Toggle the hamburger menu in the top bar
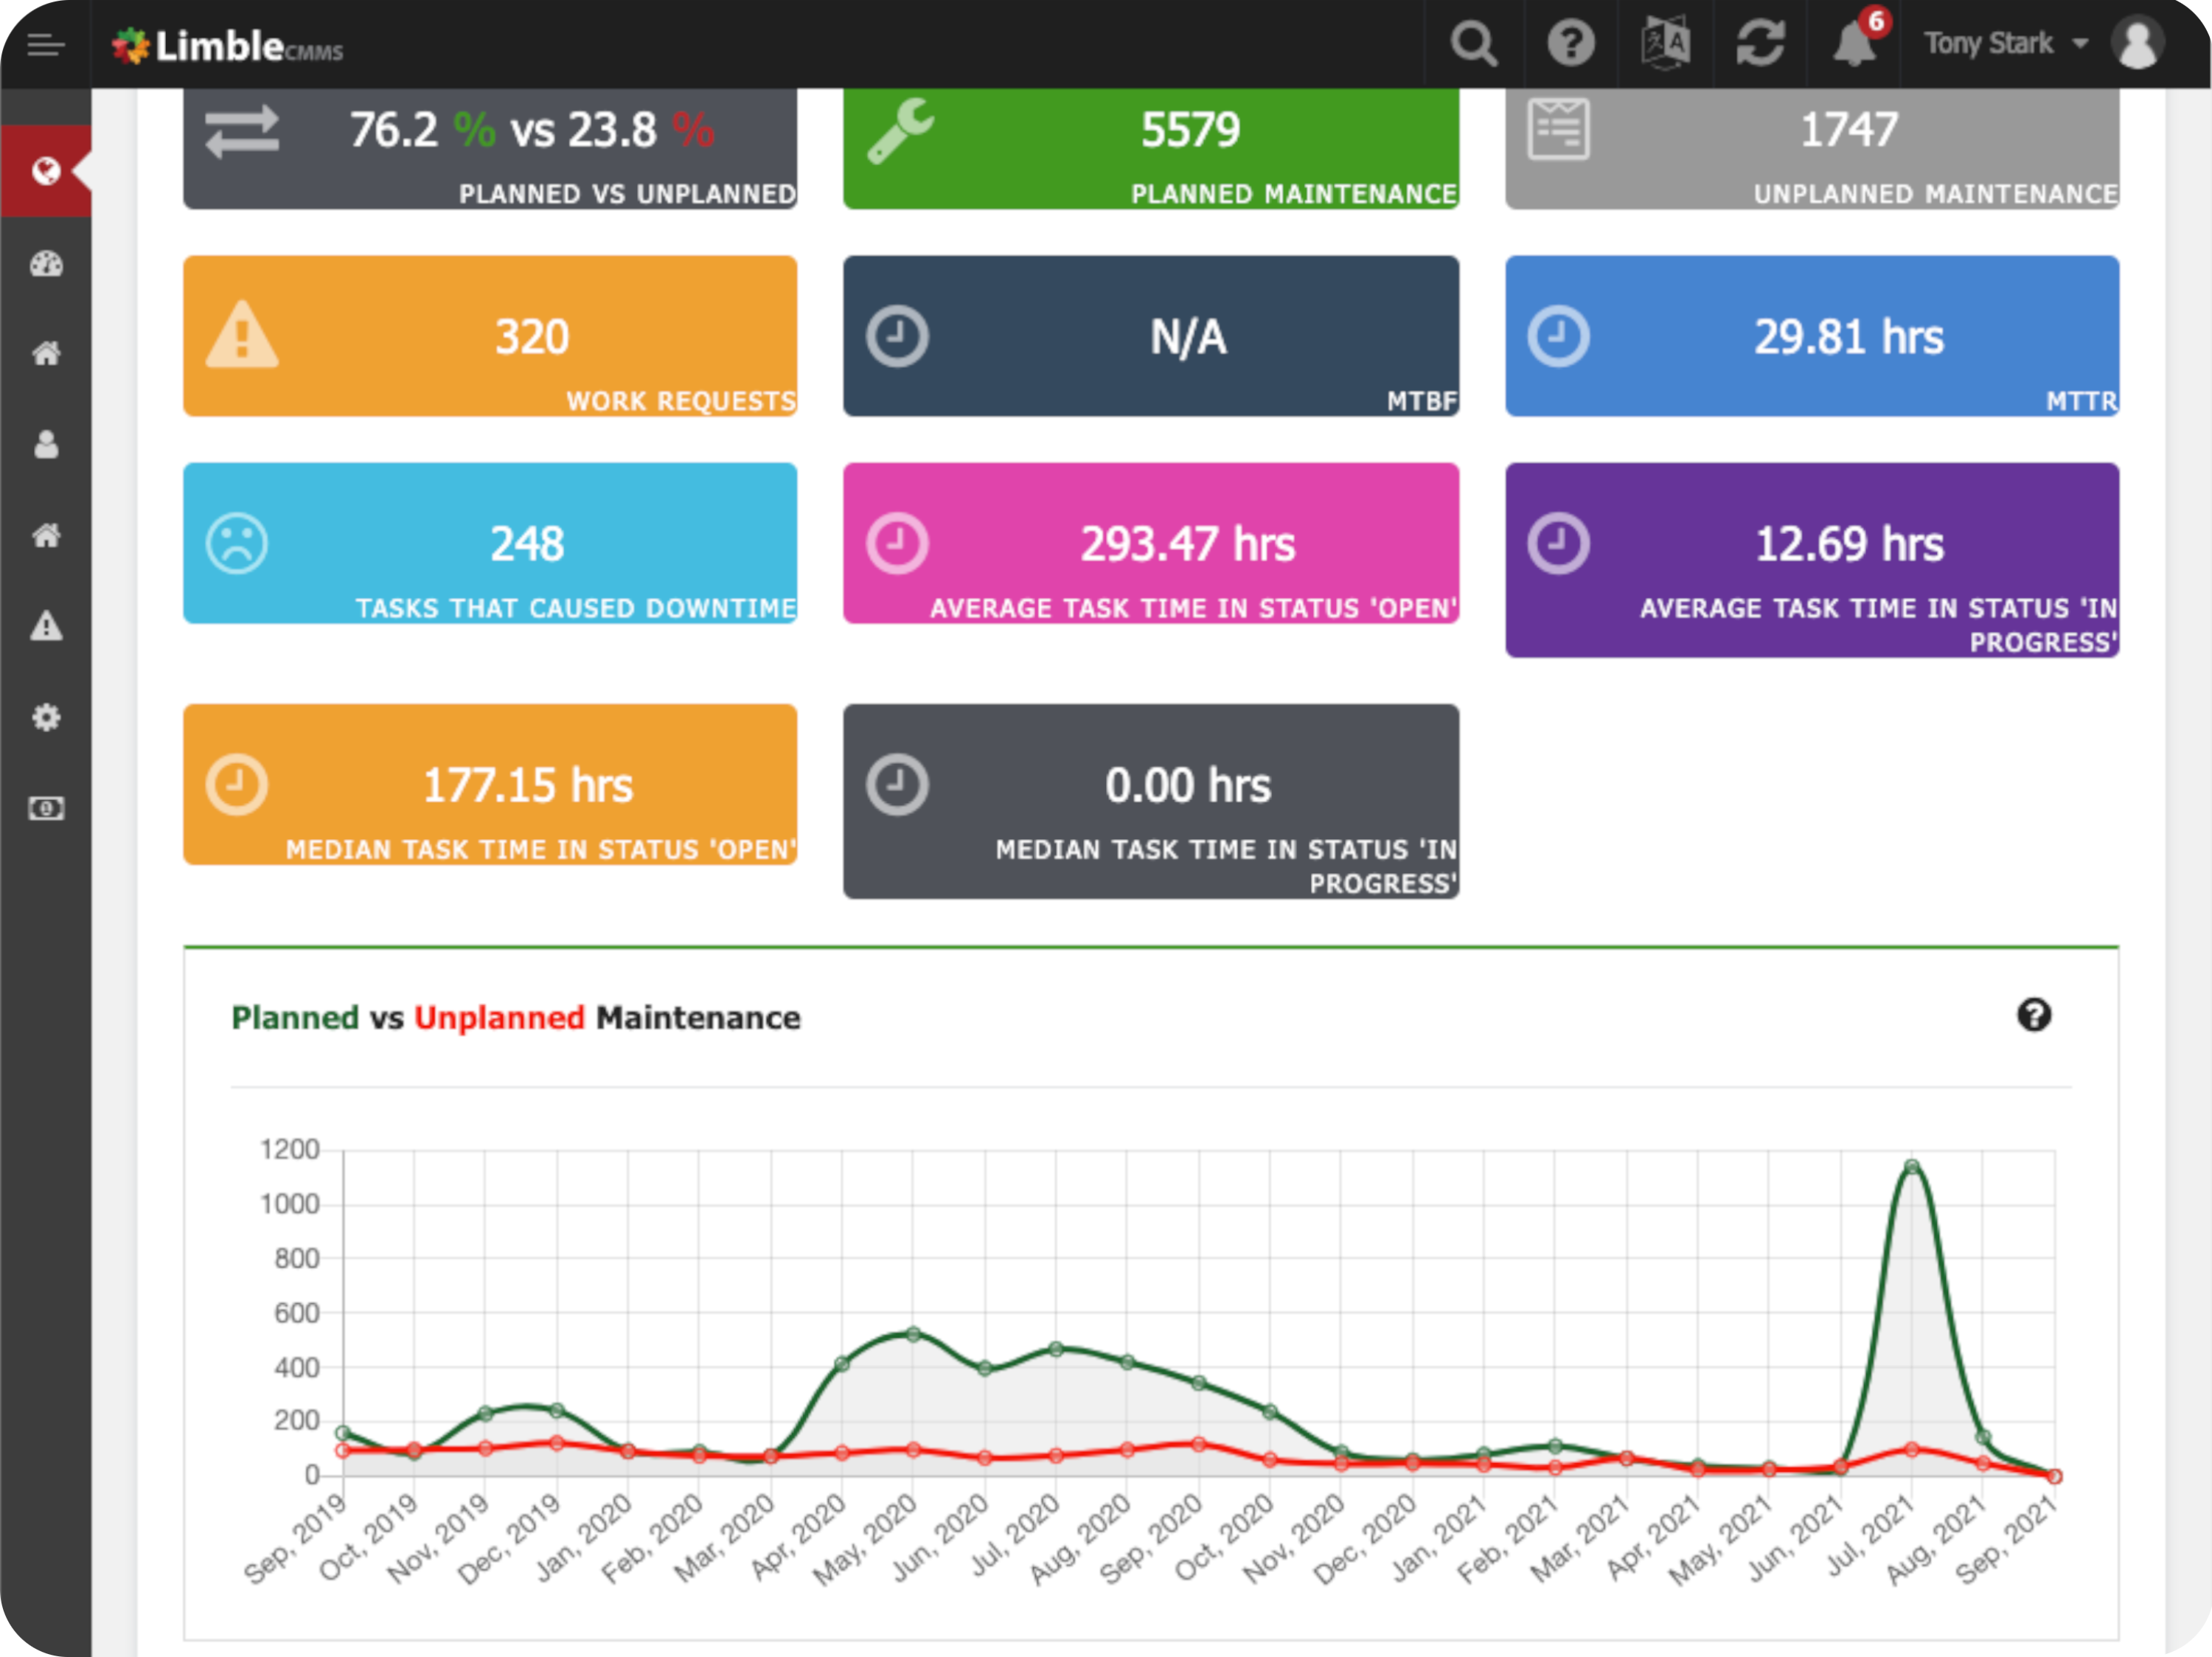Screen dimensions: 2212x1657 click(46, 45)
